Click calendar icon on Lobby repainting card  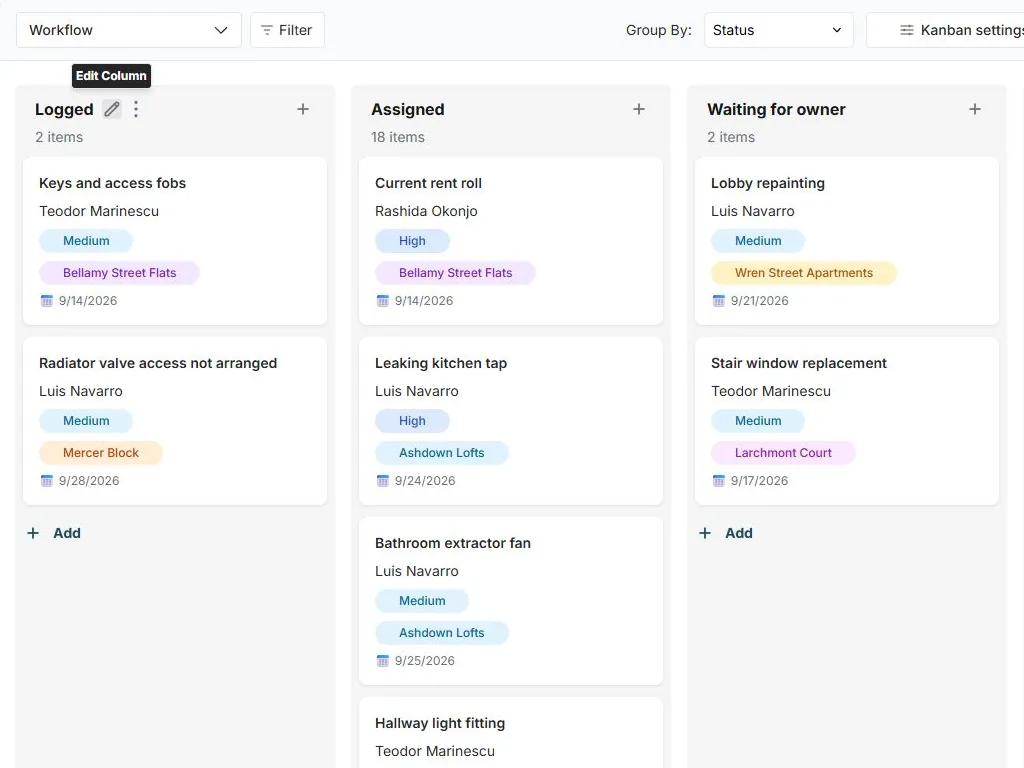pyautogui.click(x=718, y=300)
